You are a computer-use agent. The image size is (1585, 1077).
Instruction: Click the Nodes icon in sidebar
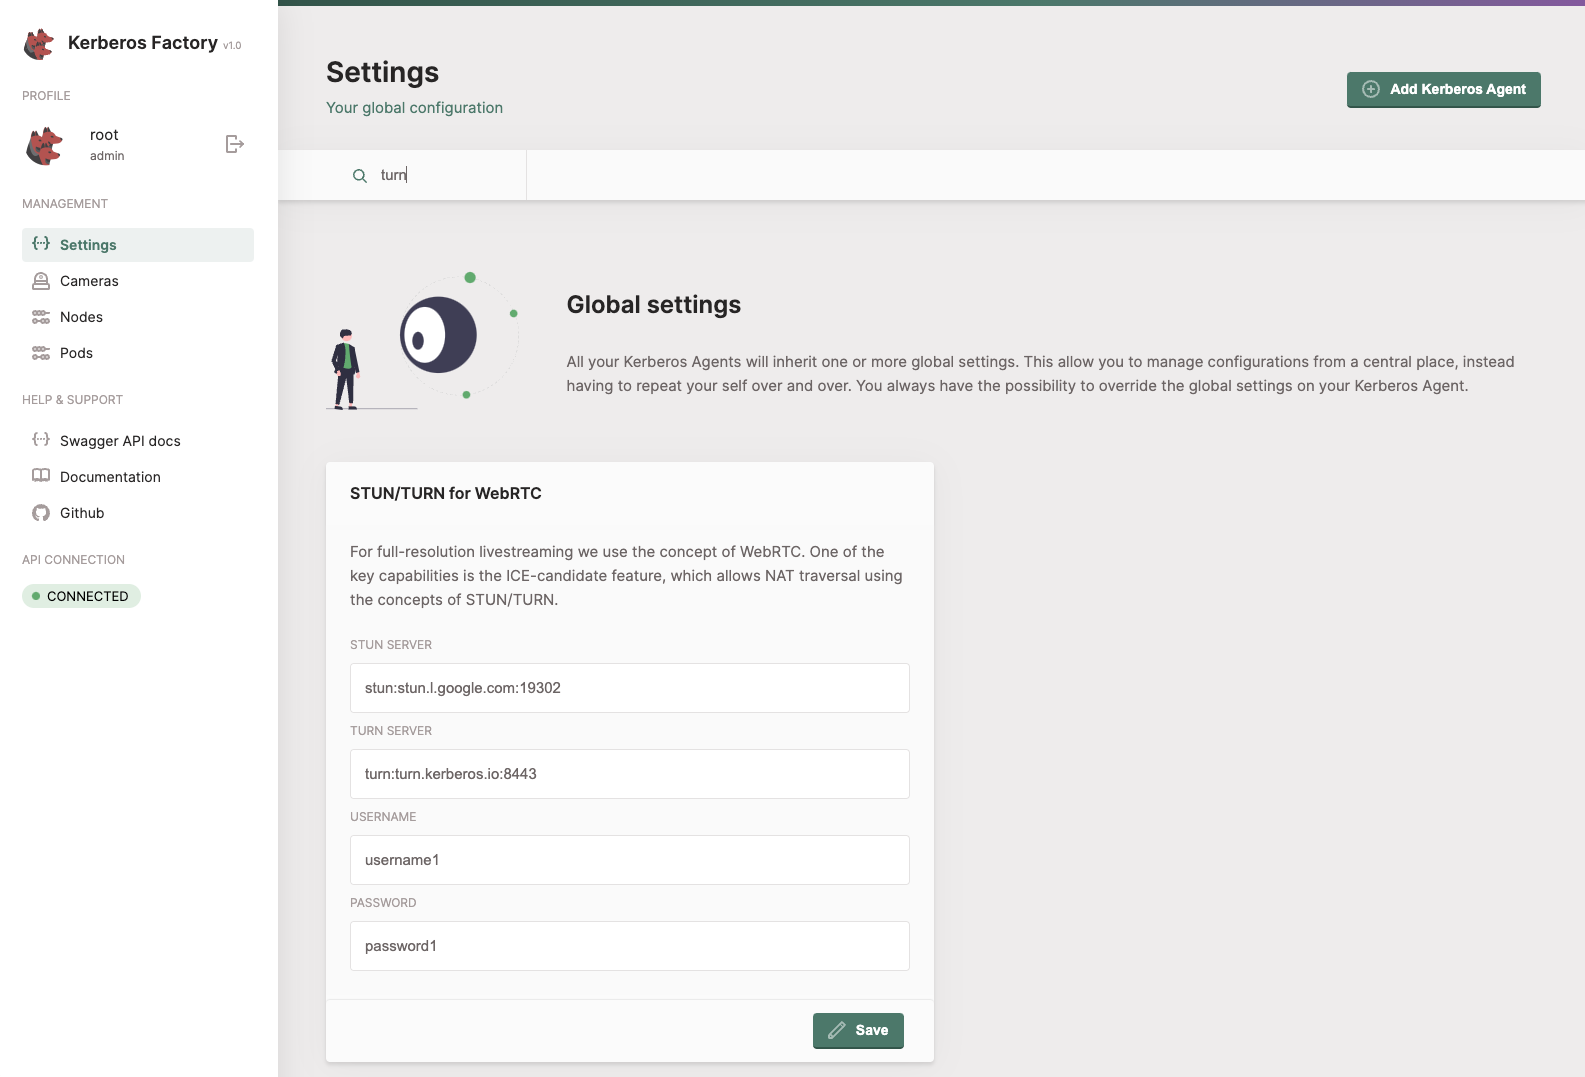tap(41, 317)
